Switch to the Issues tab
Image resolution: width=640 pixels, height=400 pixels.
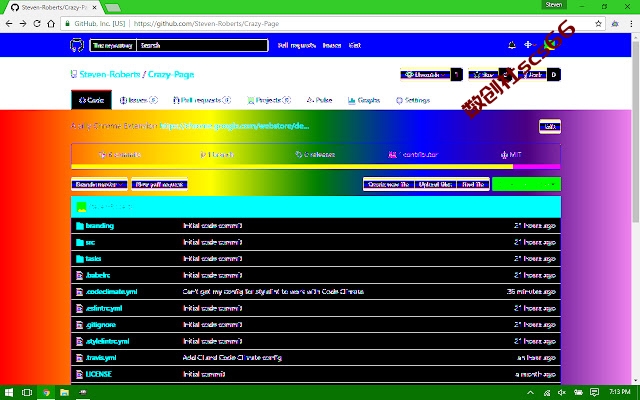pyautogui.click(x=139, y=100)
